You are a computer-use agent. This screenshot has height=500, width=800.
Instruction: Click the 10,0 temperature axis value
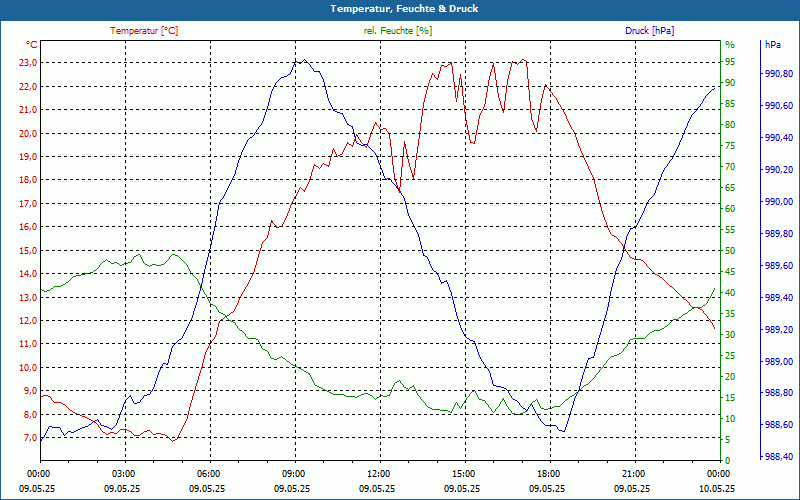click(x=28, y=367)
